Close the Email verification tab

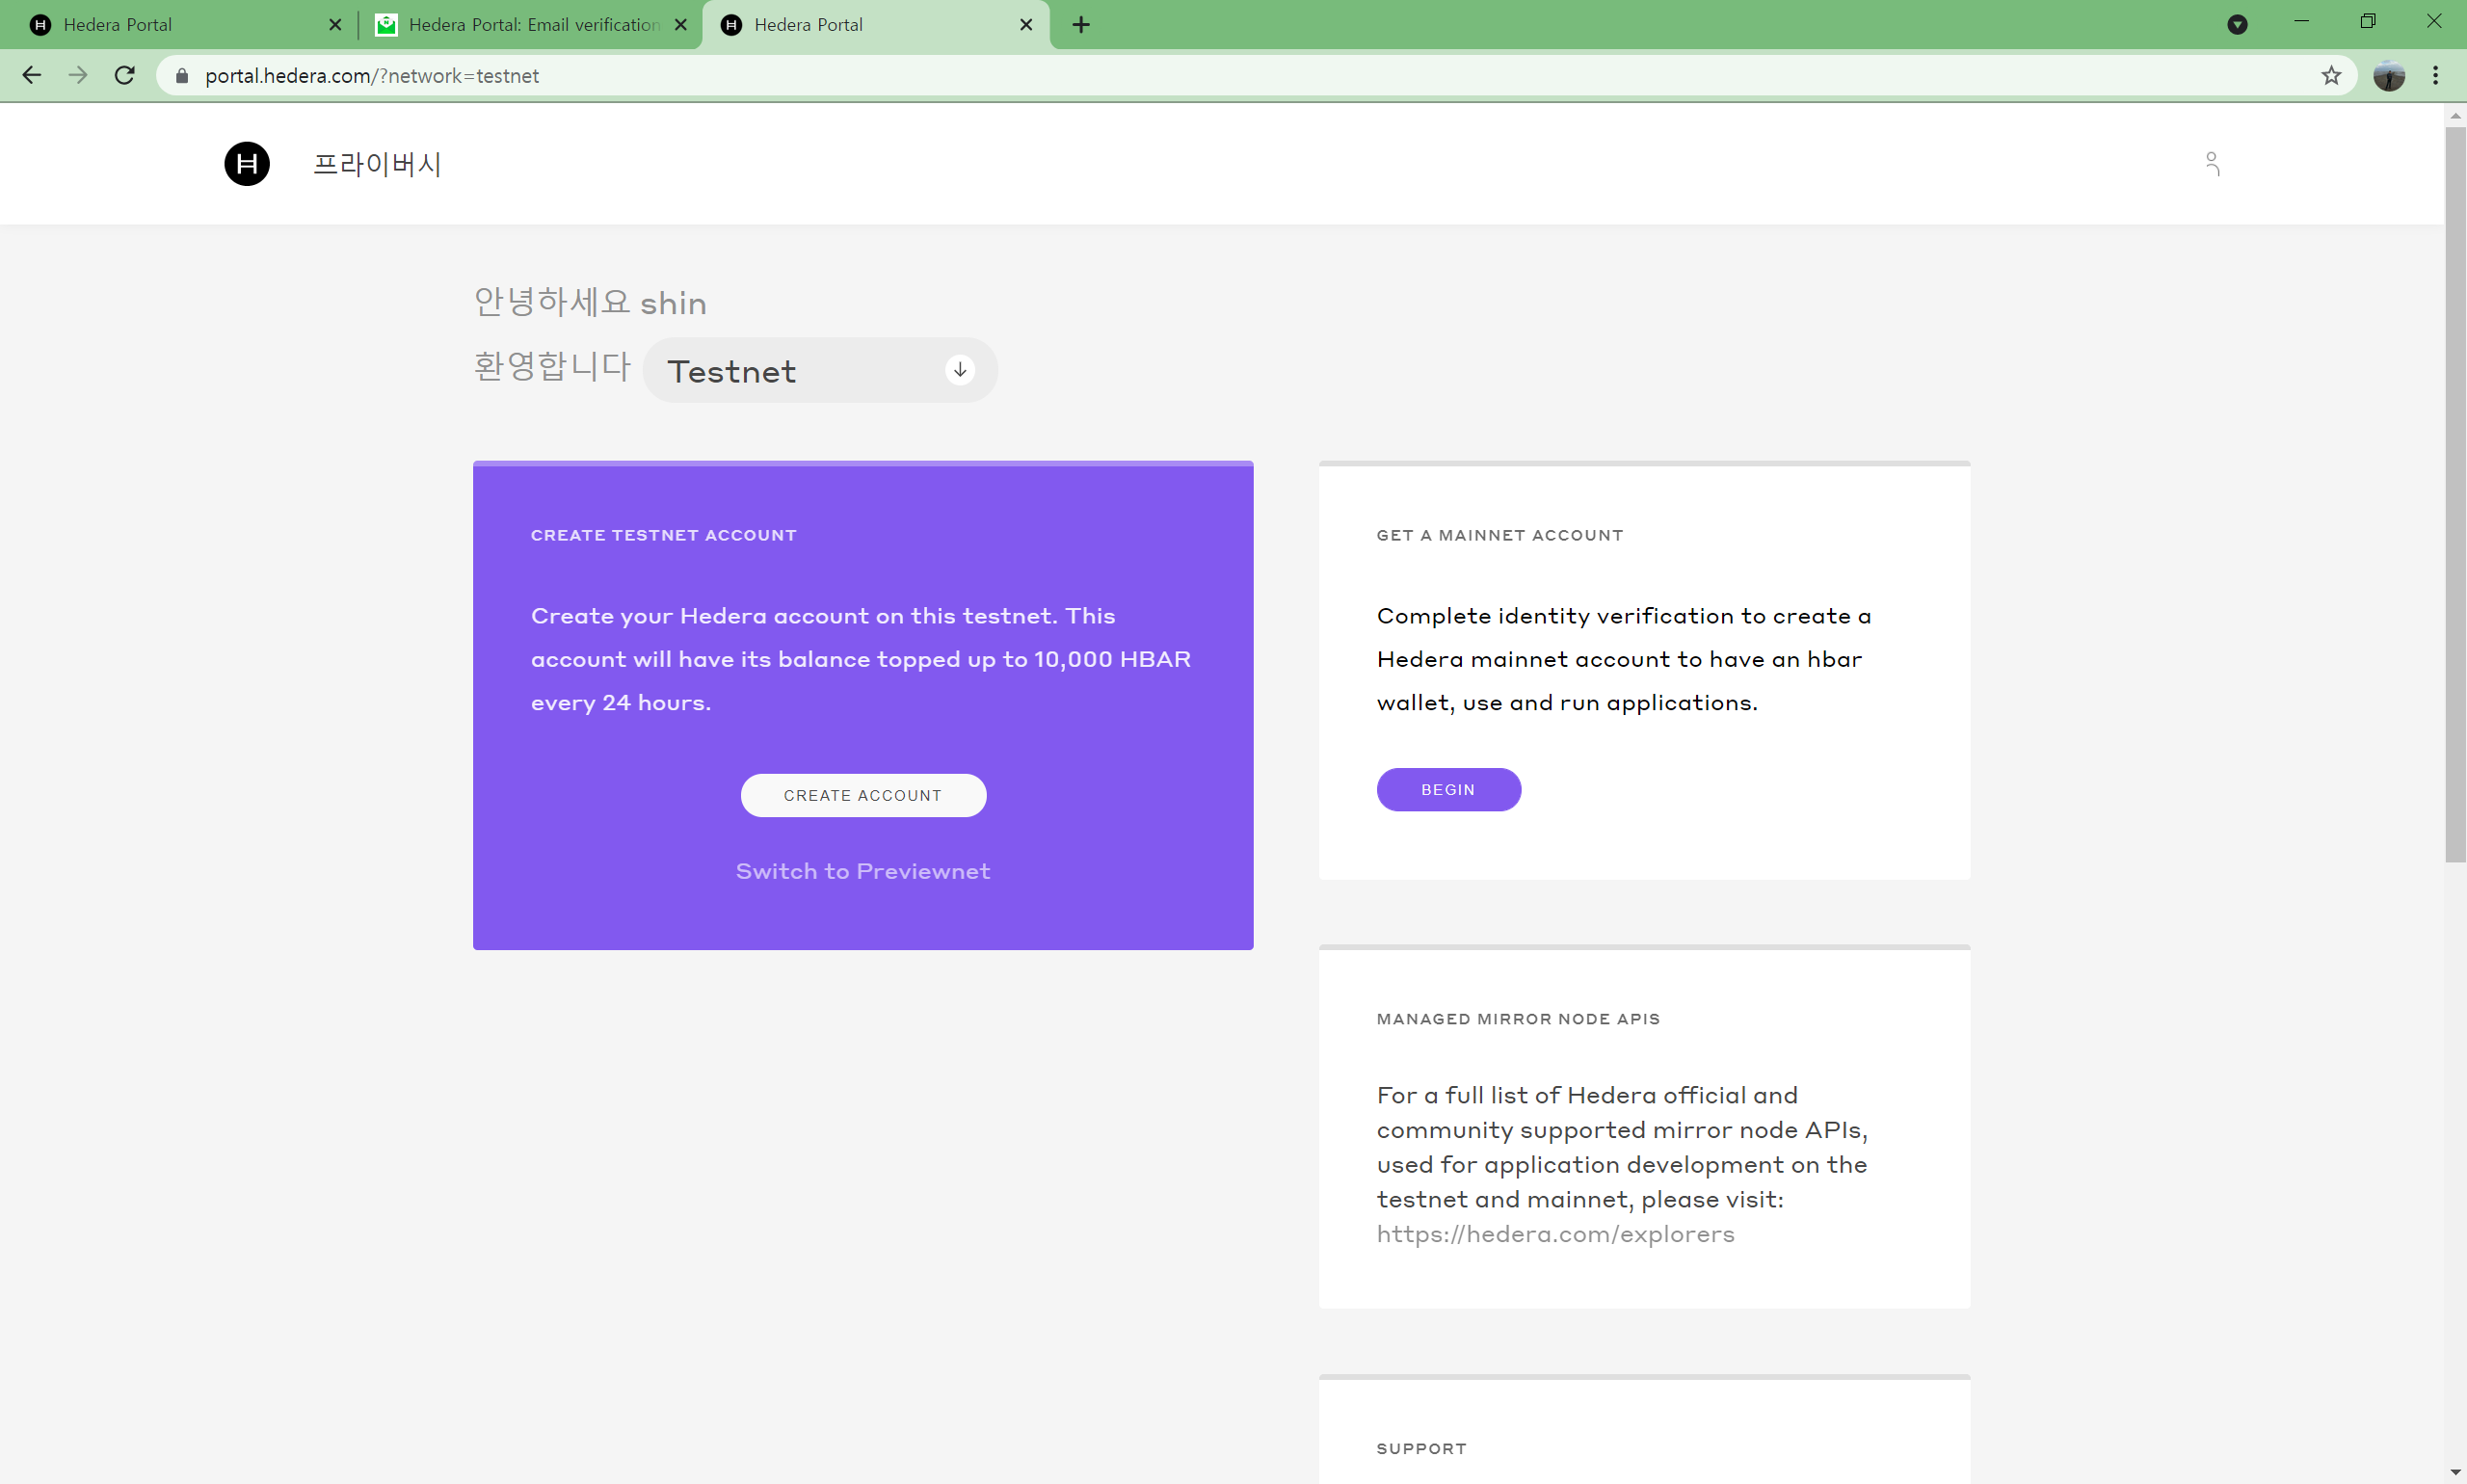[x=681, y=25]
